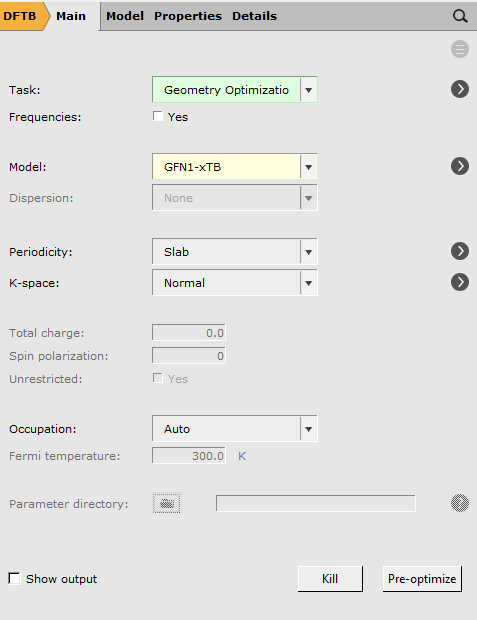Screen dimensions: 477x620
Task: Open Periodicity details arrow icon
Action: pyautogui.click(x=460, y=251)
